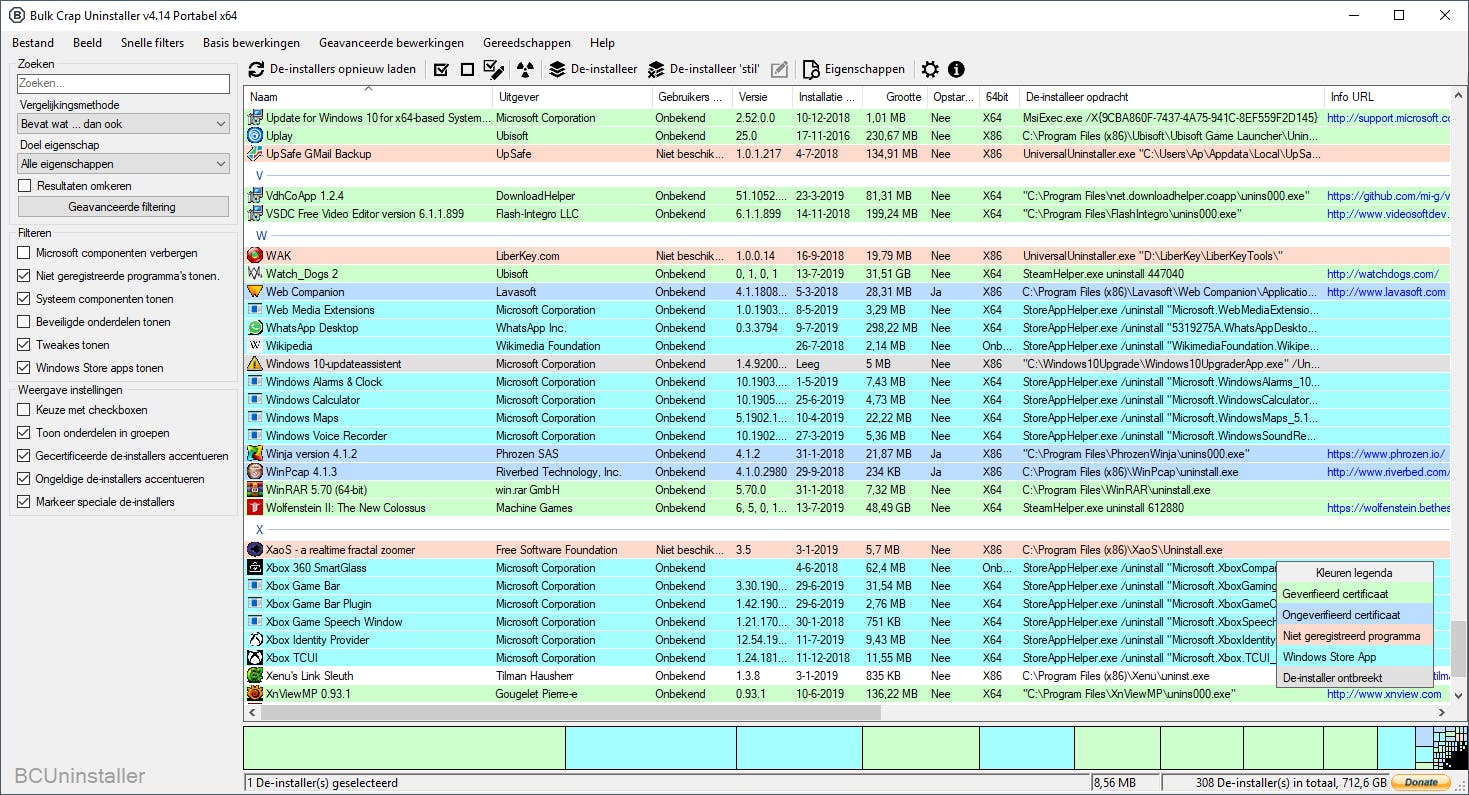Uncheck Windows Store apps tonen

[25, 368]
